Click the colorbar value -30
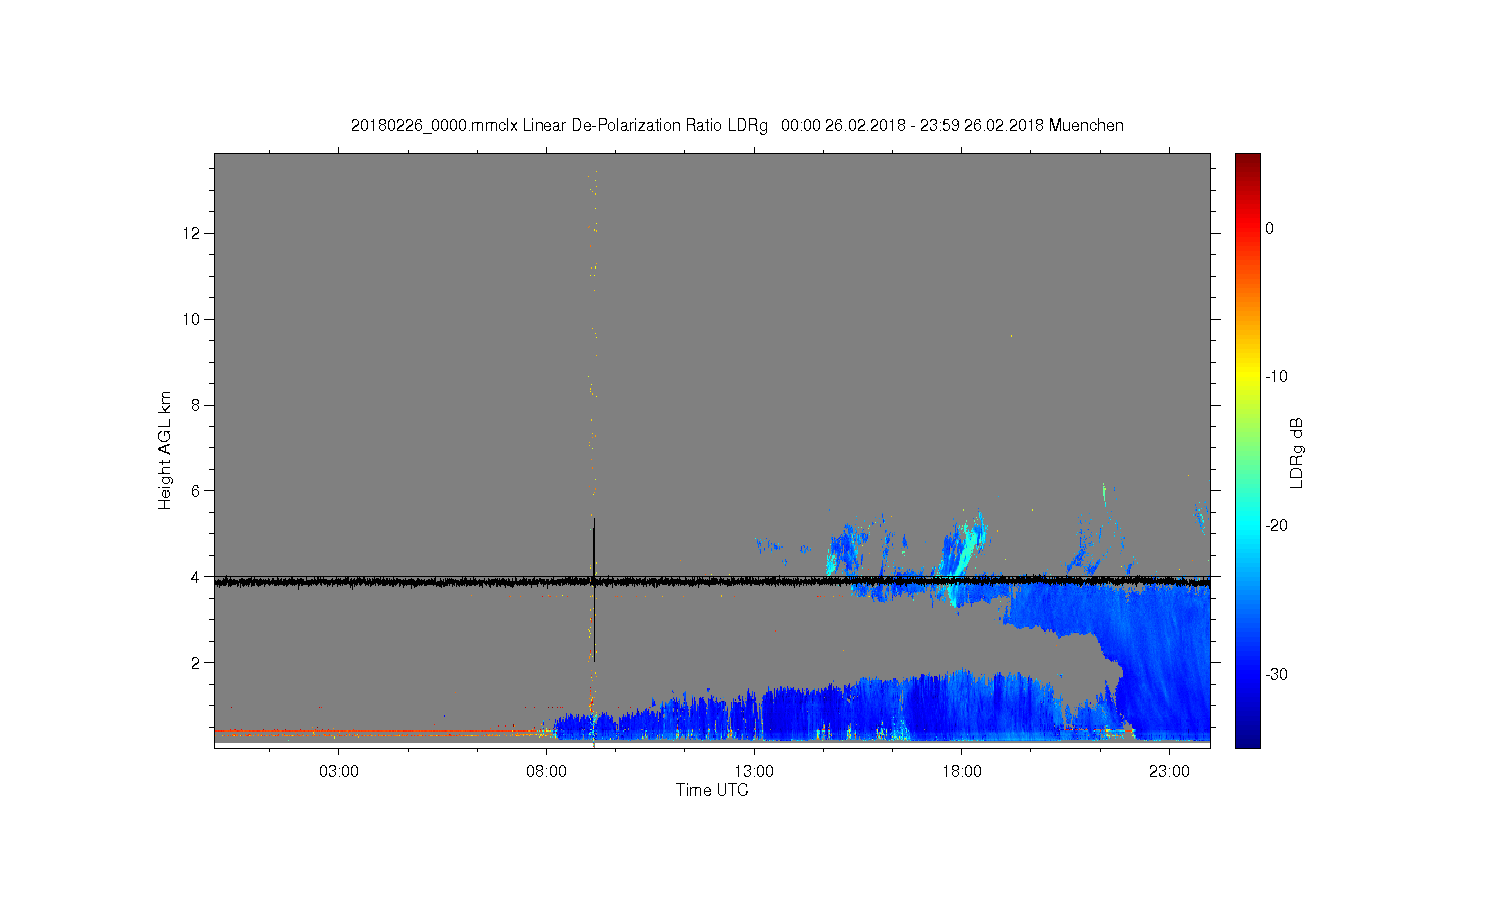 (1276, 674)
